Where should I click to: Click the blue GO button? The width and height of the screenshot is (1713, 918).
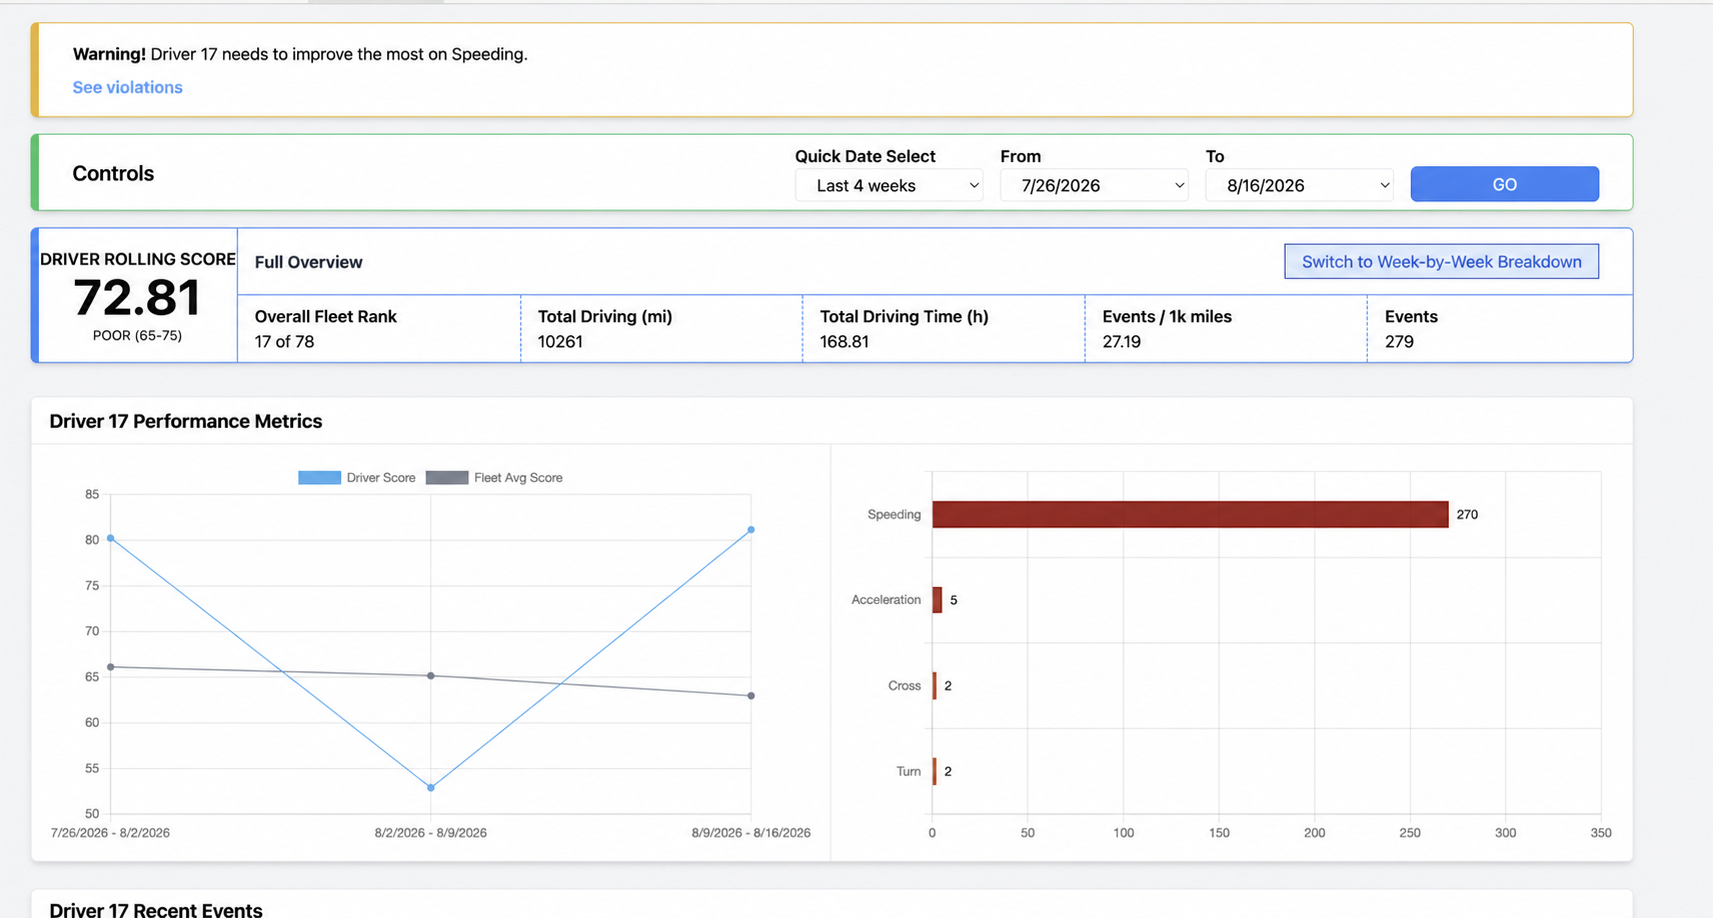1504,184
